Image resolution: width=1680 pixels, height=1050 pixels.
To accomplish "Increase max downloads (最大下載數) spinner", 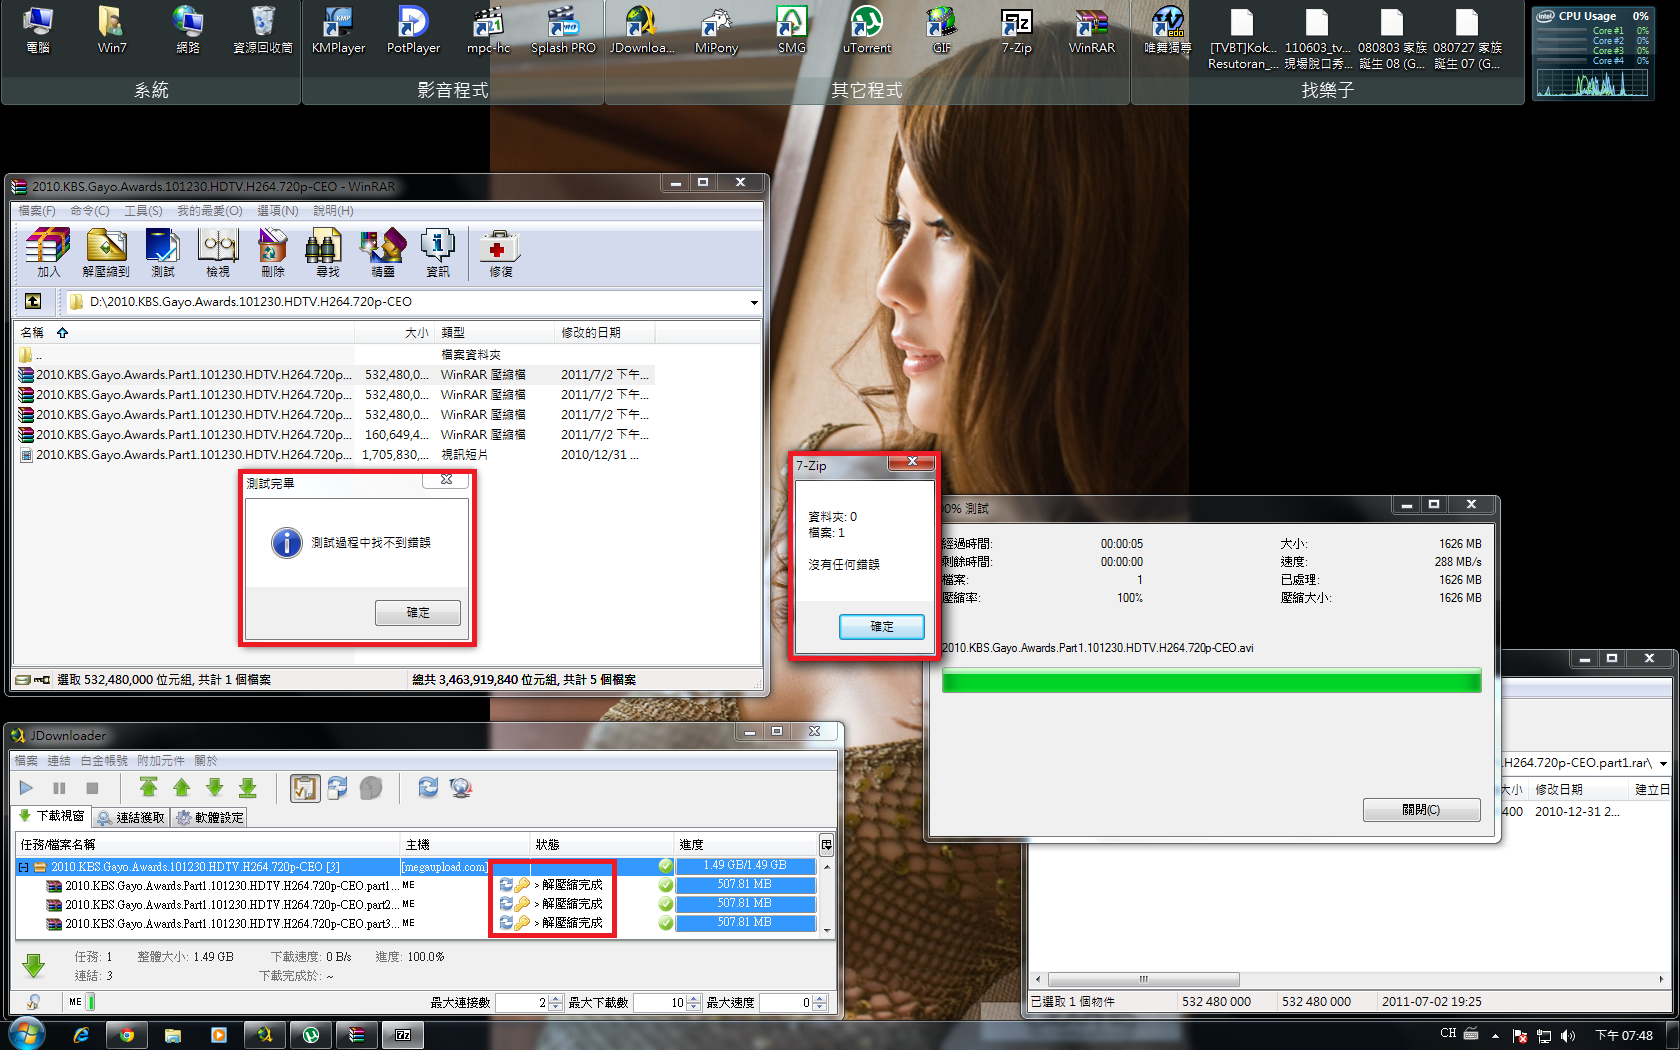I will (x=695, y=998).
